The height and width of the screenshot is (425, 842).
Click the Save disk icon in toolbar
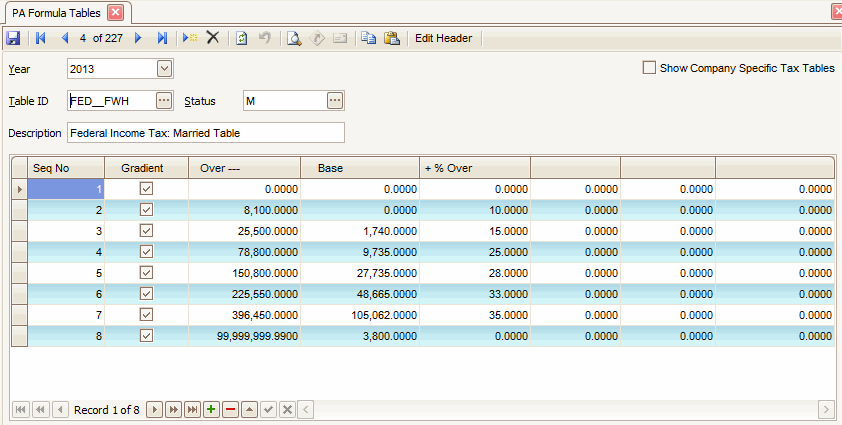[x=13, y=38]
